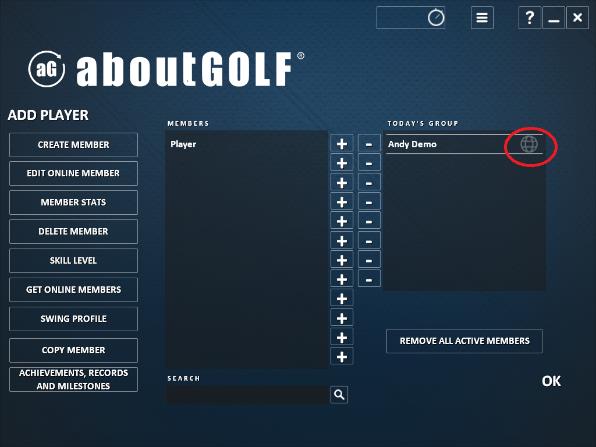Click the last plus button in the column

point(342,357)
